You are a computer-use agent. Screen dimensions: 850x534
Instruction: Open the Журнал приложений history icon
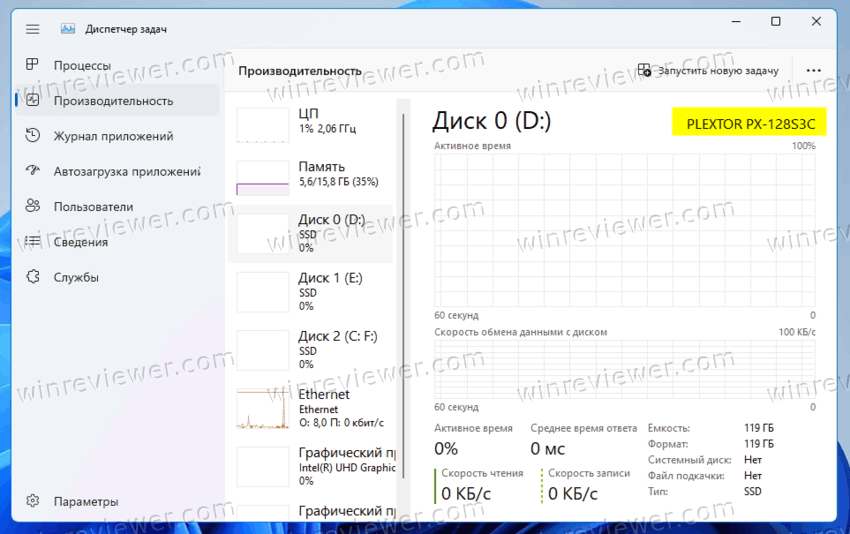pyautogui.click(x=33, y=136)
